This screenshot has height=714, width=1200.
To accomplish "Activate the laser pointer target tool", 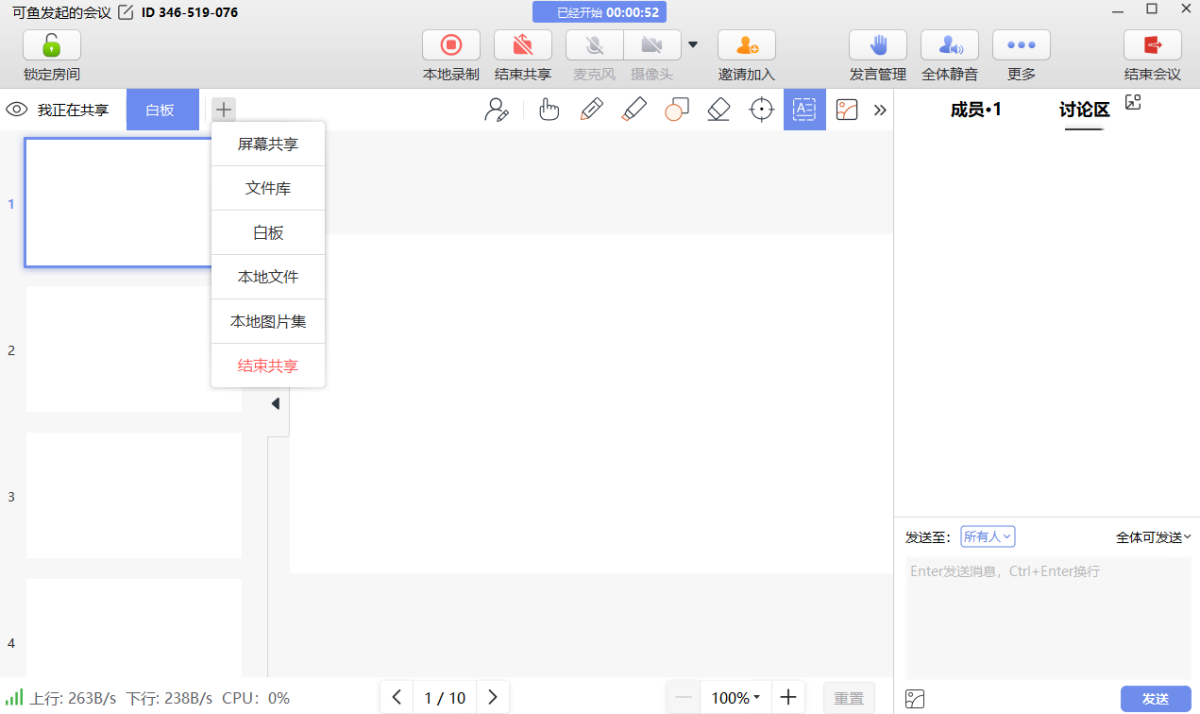I will coord(762,109).
